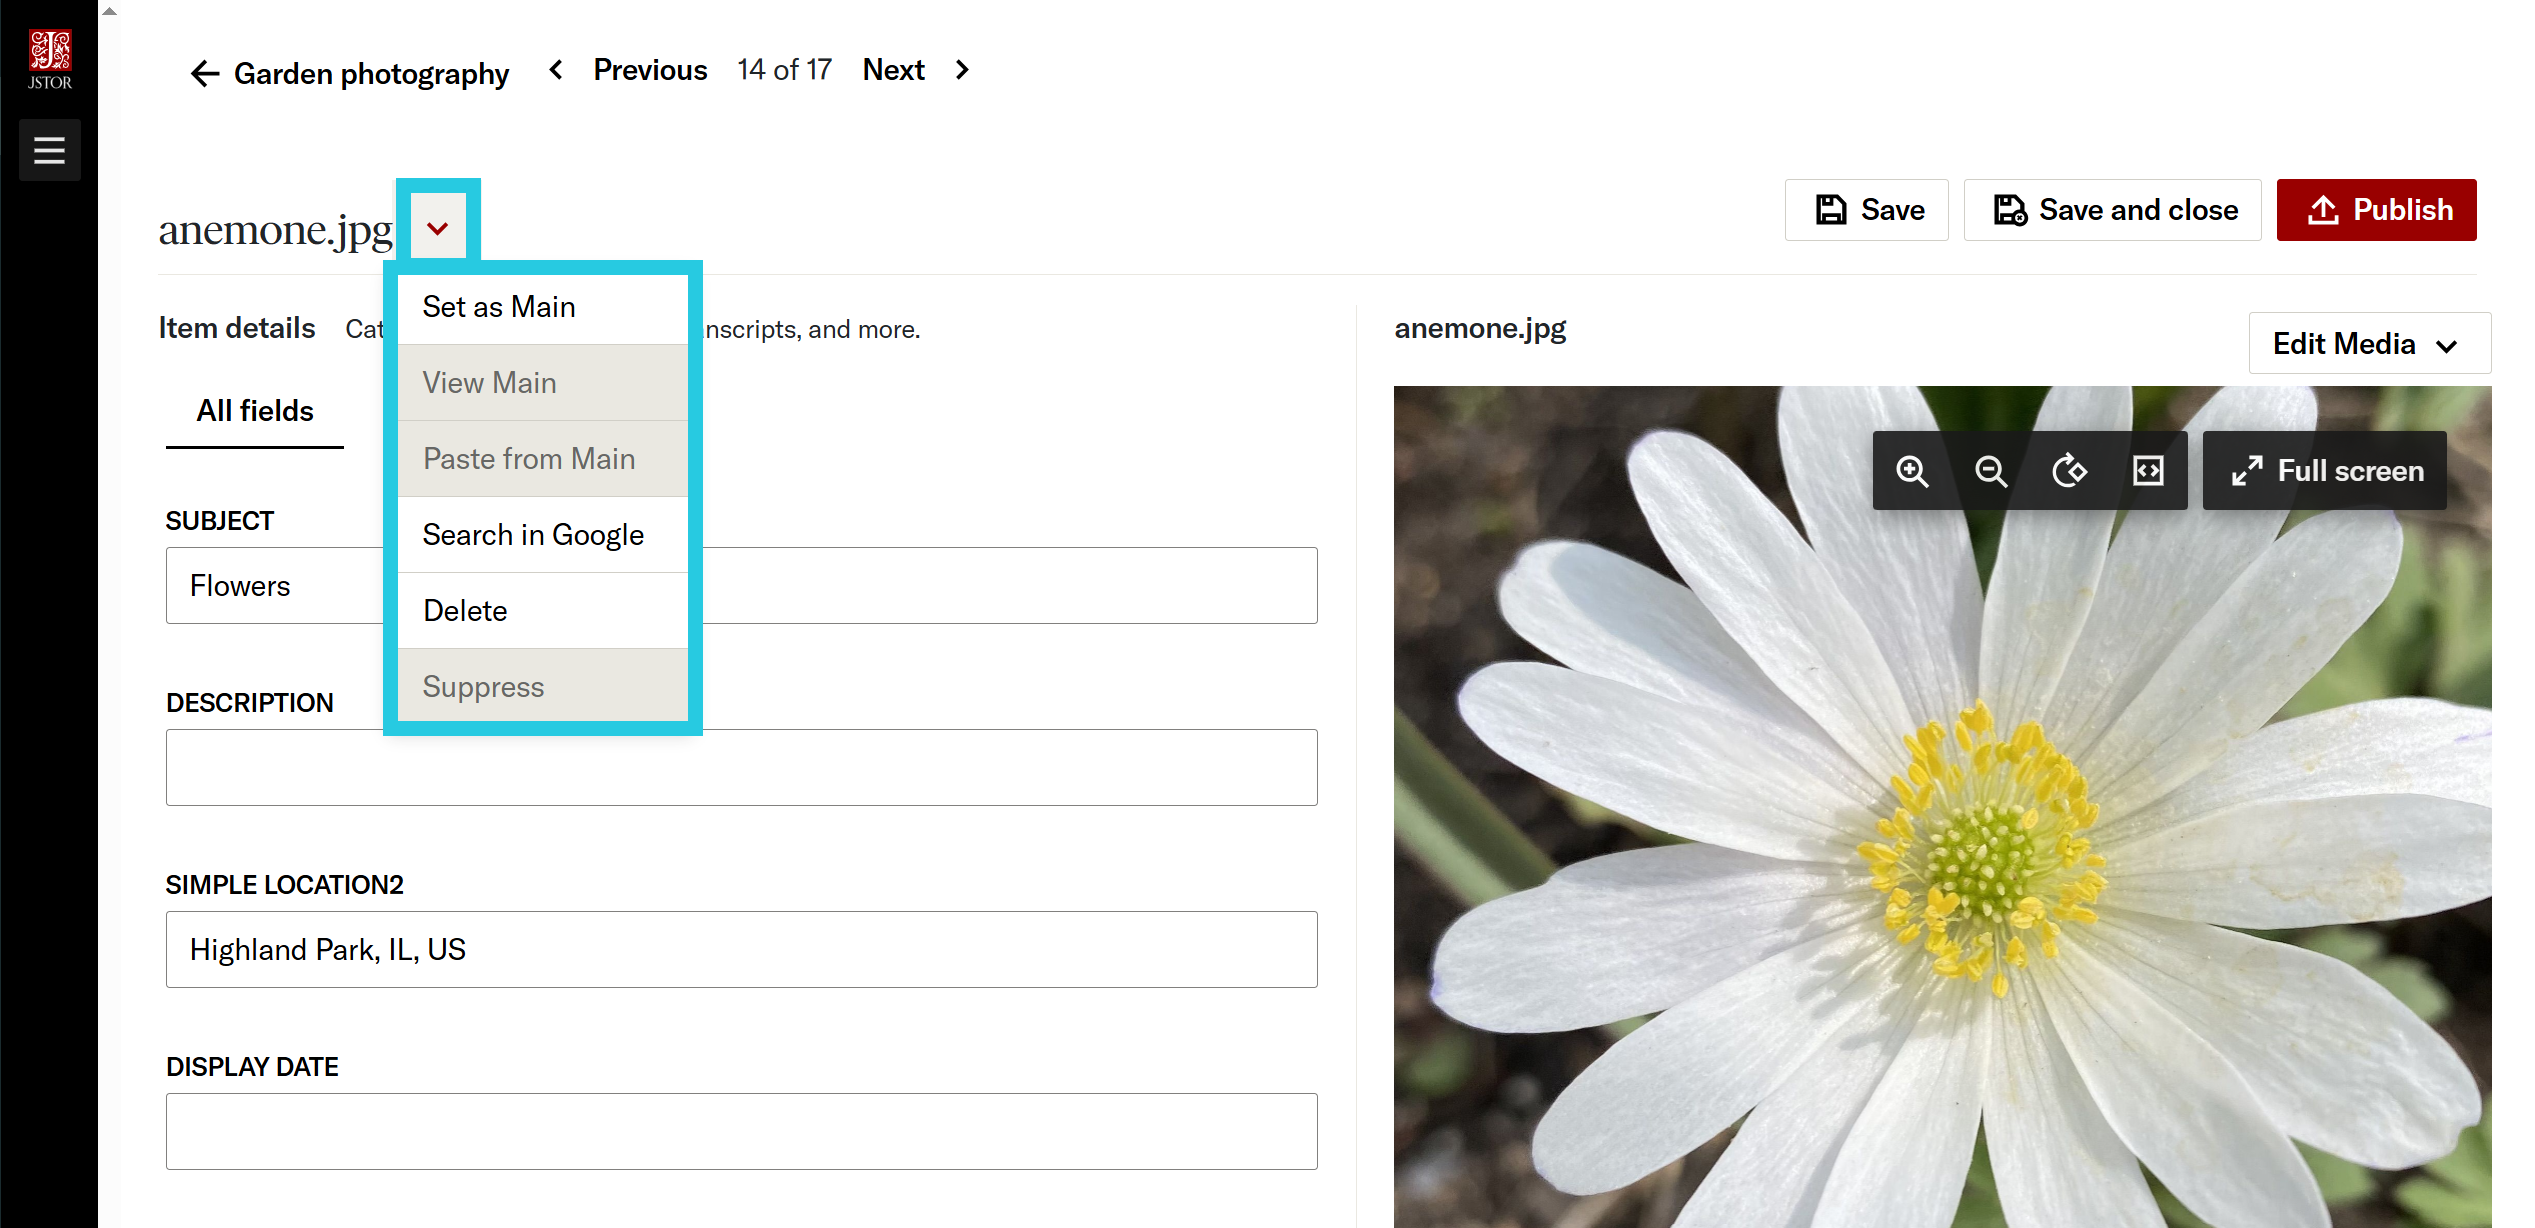Select Suppress in the dropdown menu
The image size is (2535, 1228).
[543, 686]
